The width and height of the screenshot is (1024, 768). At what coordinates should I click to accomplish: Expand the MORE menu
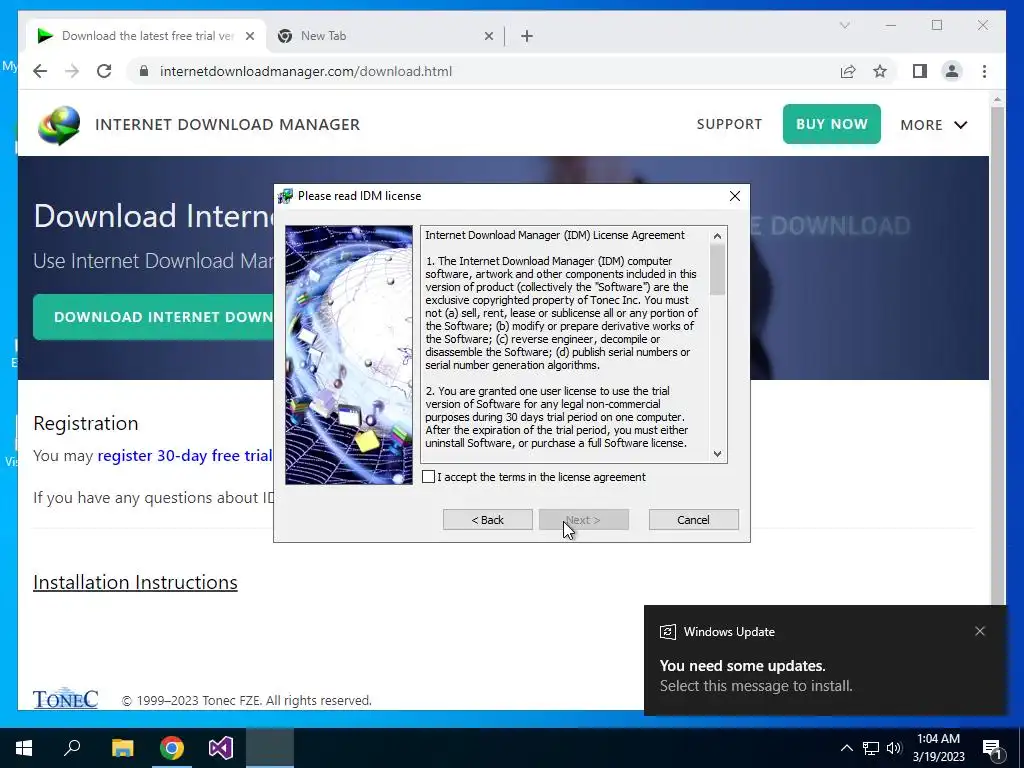(934, 125)
